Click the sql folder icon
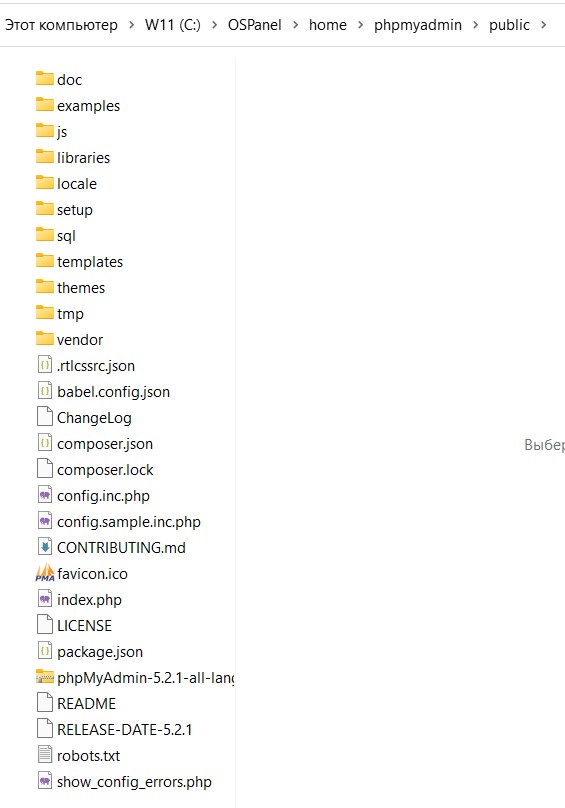The height and width of the screenshot is (808, 565). point(45,235)
